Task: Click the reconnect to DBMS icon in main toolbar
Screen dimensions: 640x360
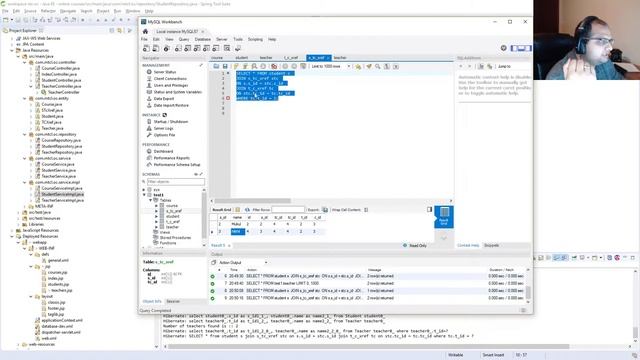Action: click(x=238, y=49)
